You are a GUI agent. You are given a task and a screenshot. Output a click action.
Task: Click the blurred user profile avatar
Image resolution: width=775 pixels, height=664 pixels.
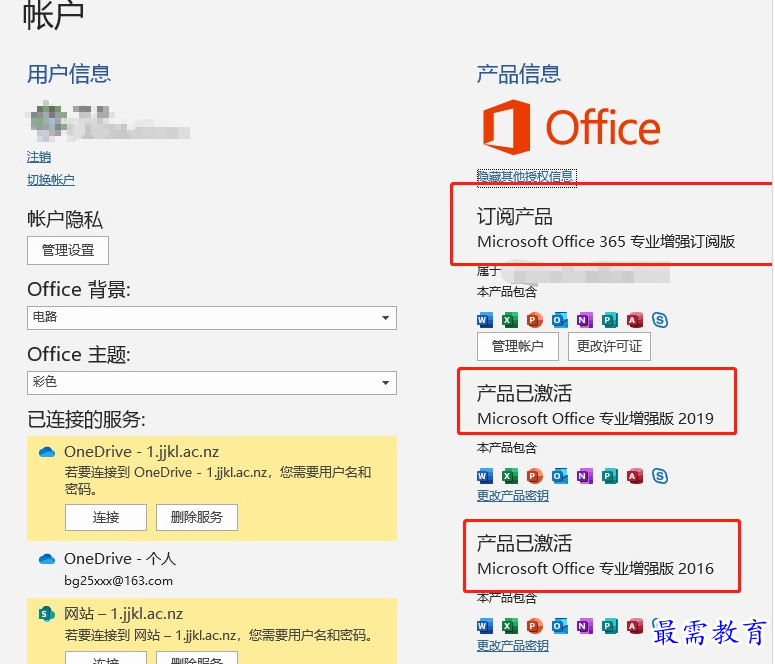(x=48, y=120)
